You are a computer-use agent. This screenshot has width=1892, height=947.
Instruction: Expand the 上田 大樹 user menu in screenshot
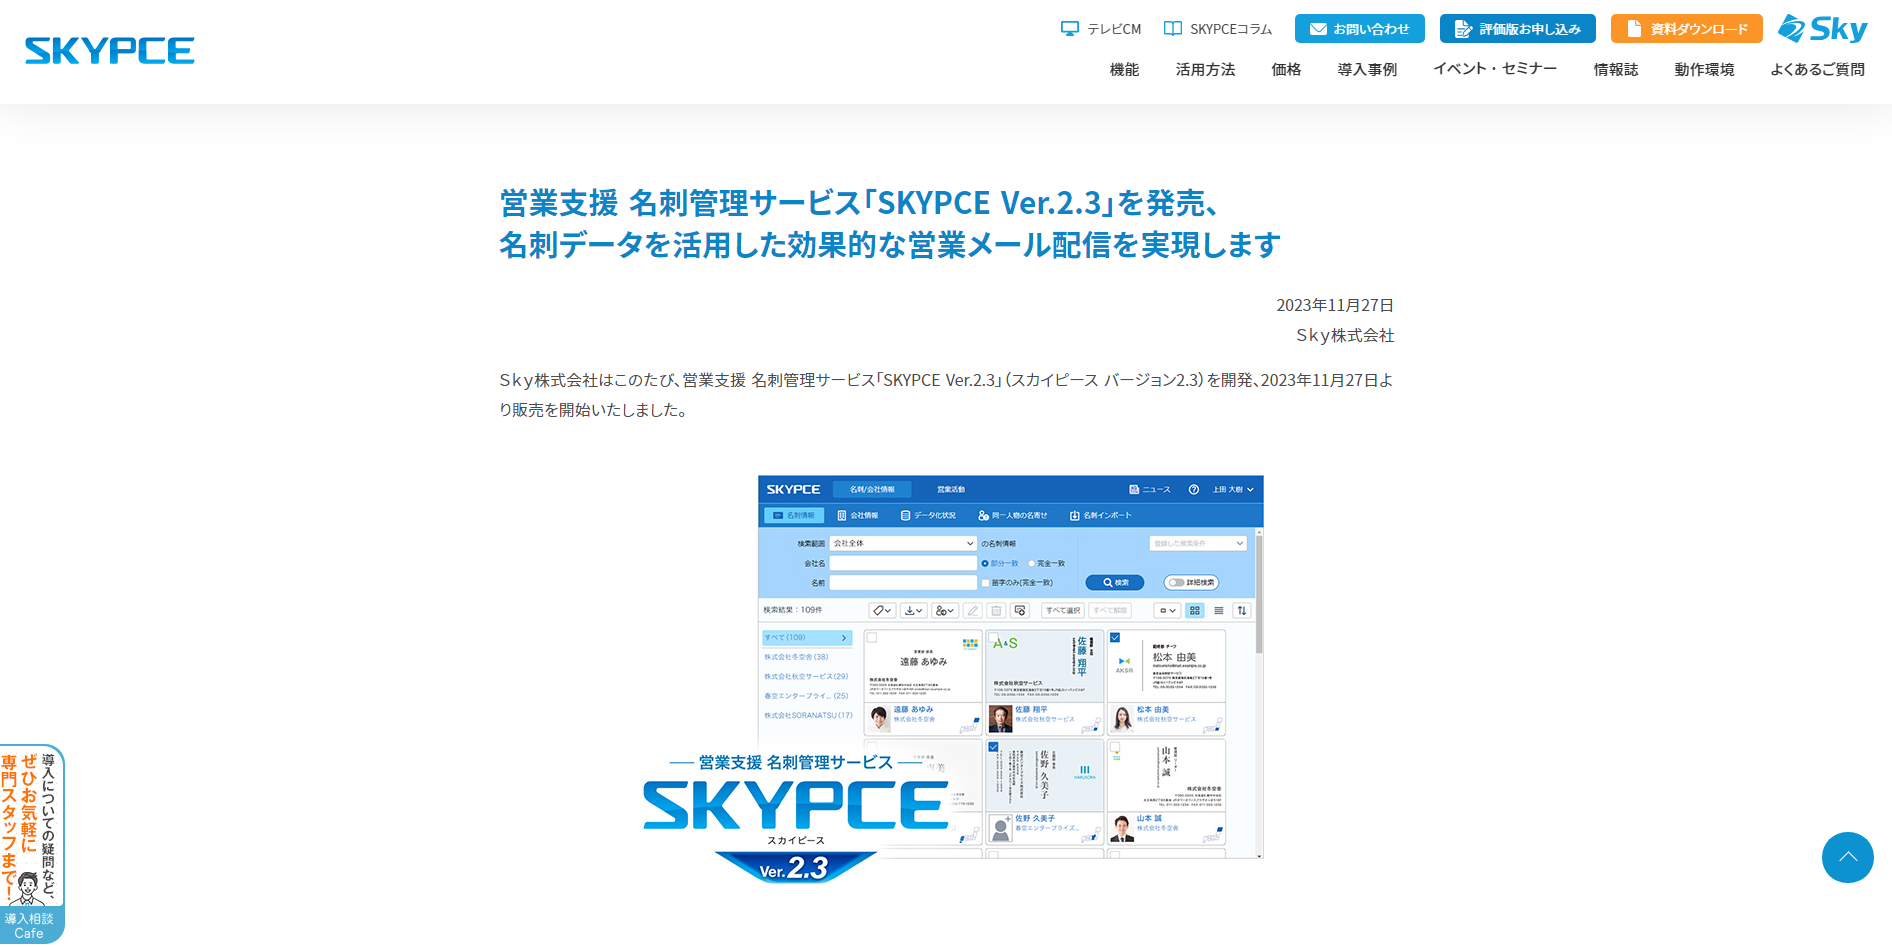coord(1233,489)
